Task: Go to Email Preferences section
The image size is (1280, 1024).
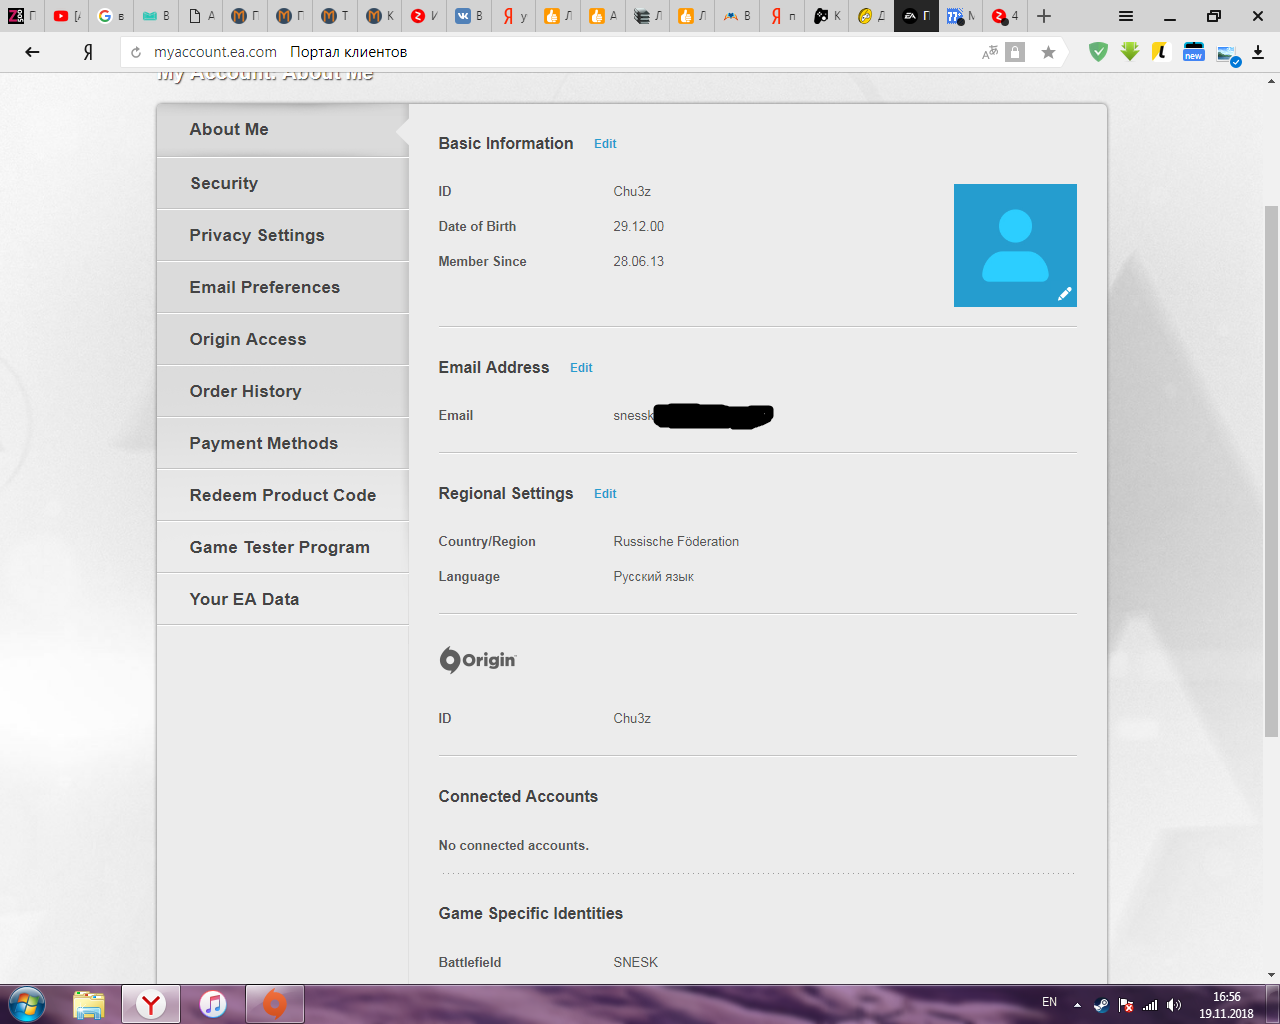Action: (282, 287)
